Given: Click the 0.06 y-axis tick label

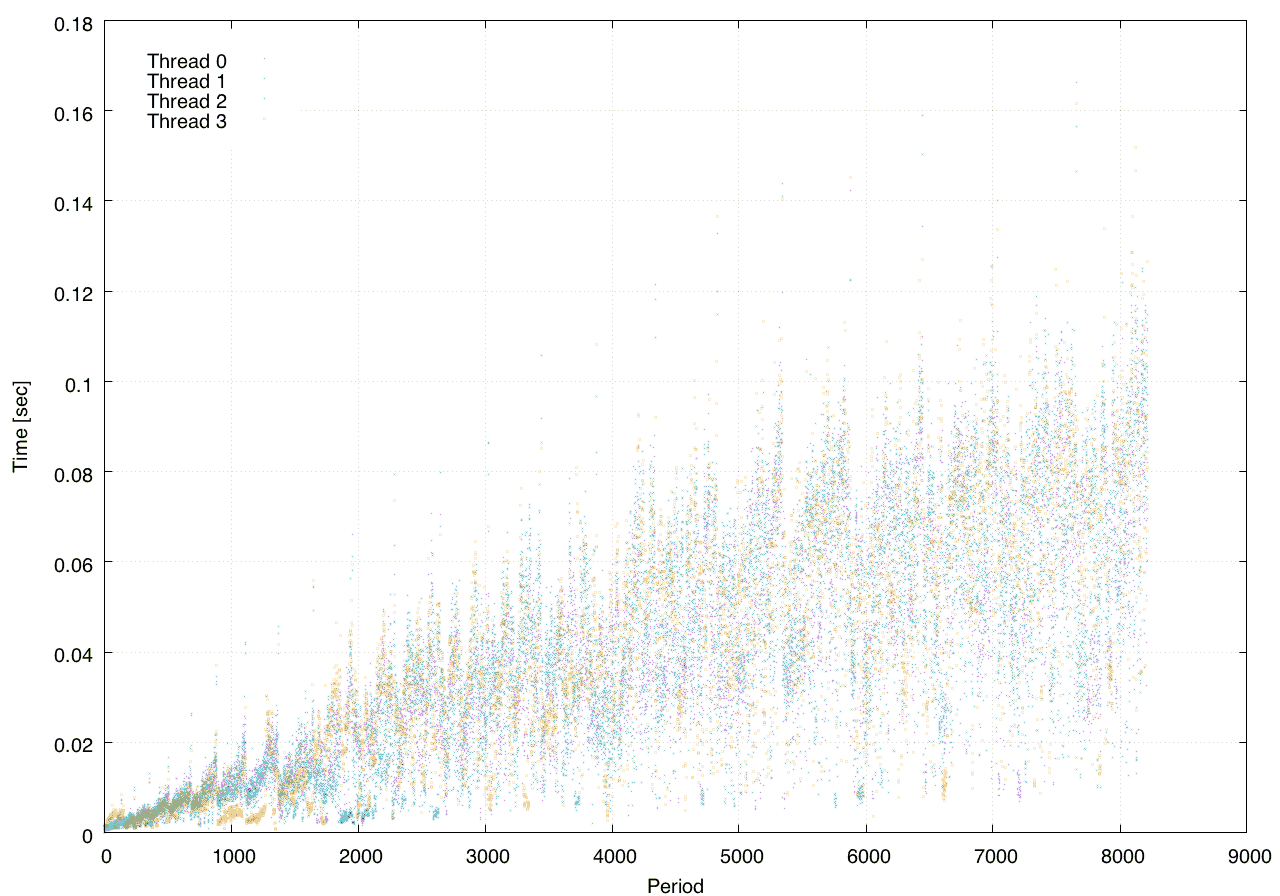Looking at the screenshot, I should [x=74, y=563].
